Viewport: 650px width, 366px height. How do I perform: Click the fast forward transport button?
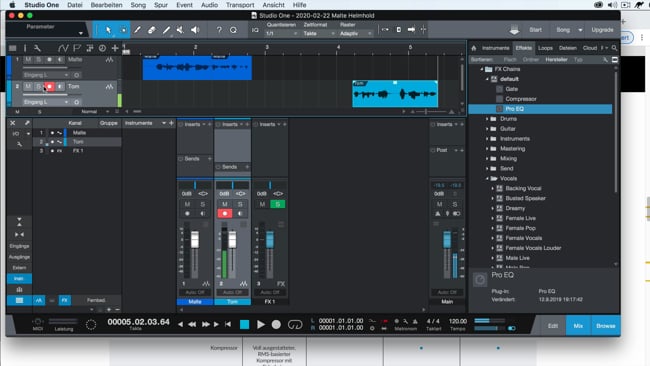[x=205, y=324]
